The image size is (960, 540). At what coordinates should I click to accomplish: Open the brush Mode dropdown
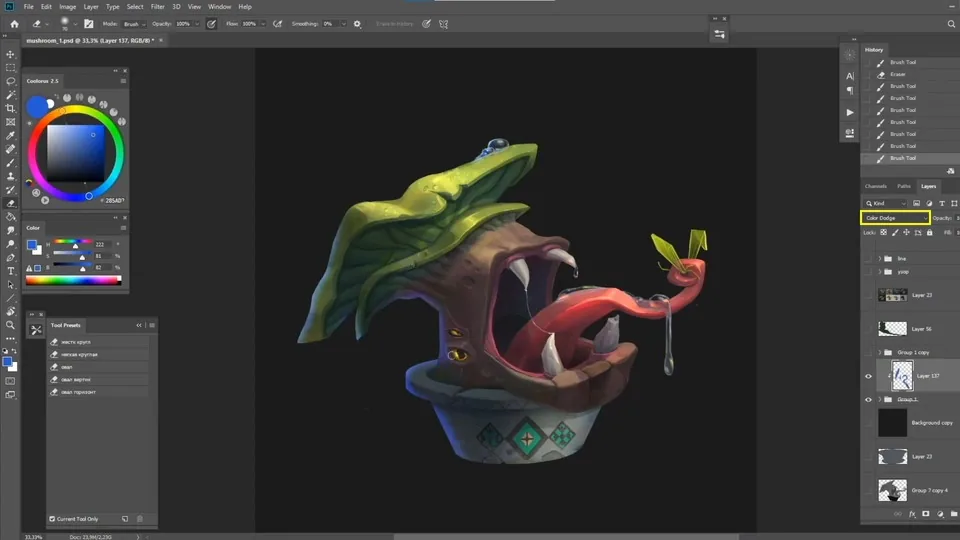tap(134, 24)
